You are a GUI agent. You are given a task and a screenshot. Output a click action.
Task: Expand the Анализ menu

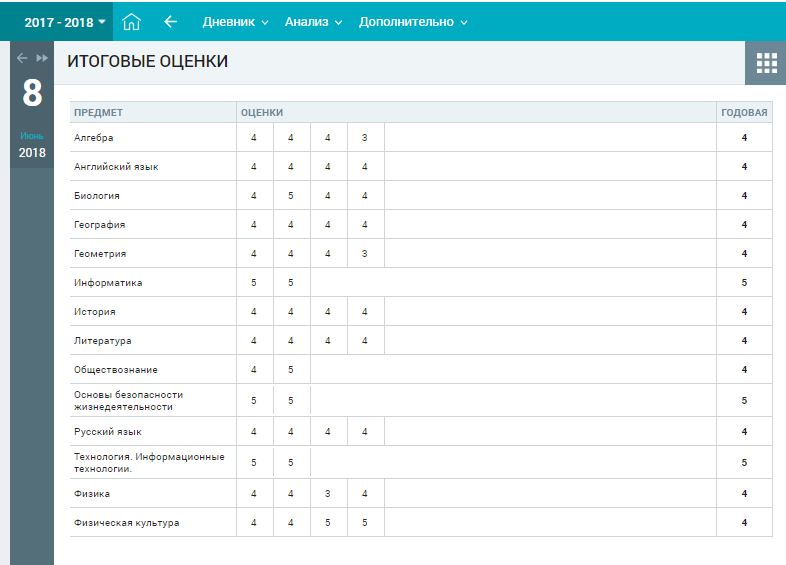point(313,21)
